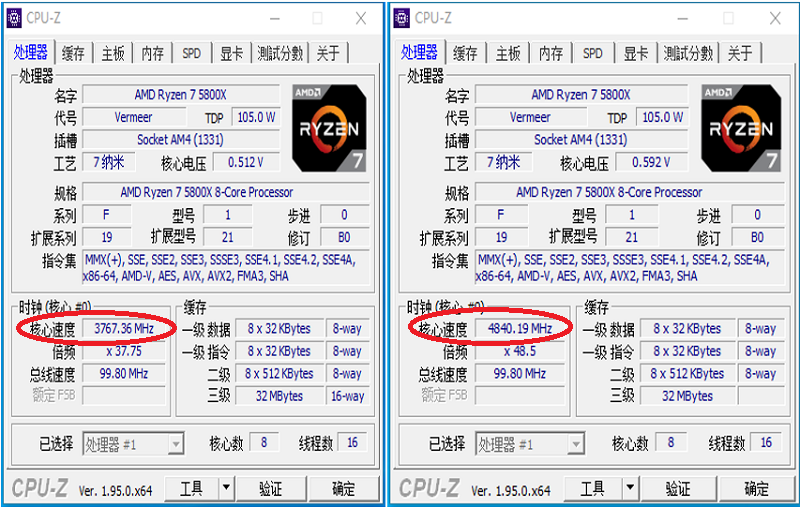Image resolution: width=800 pixels, height=508 pixels.
Task: Minimize the left CPU-Z window
Action: [x=275, y=19]
